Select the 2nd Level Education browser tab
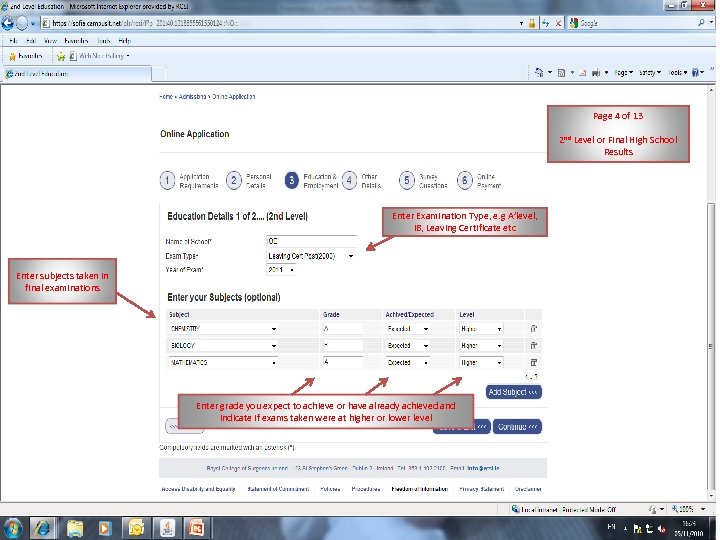The height and width of the screenshot is (540, 720). 76,73
